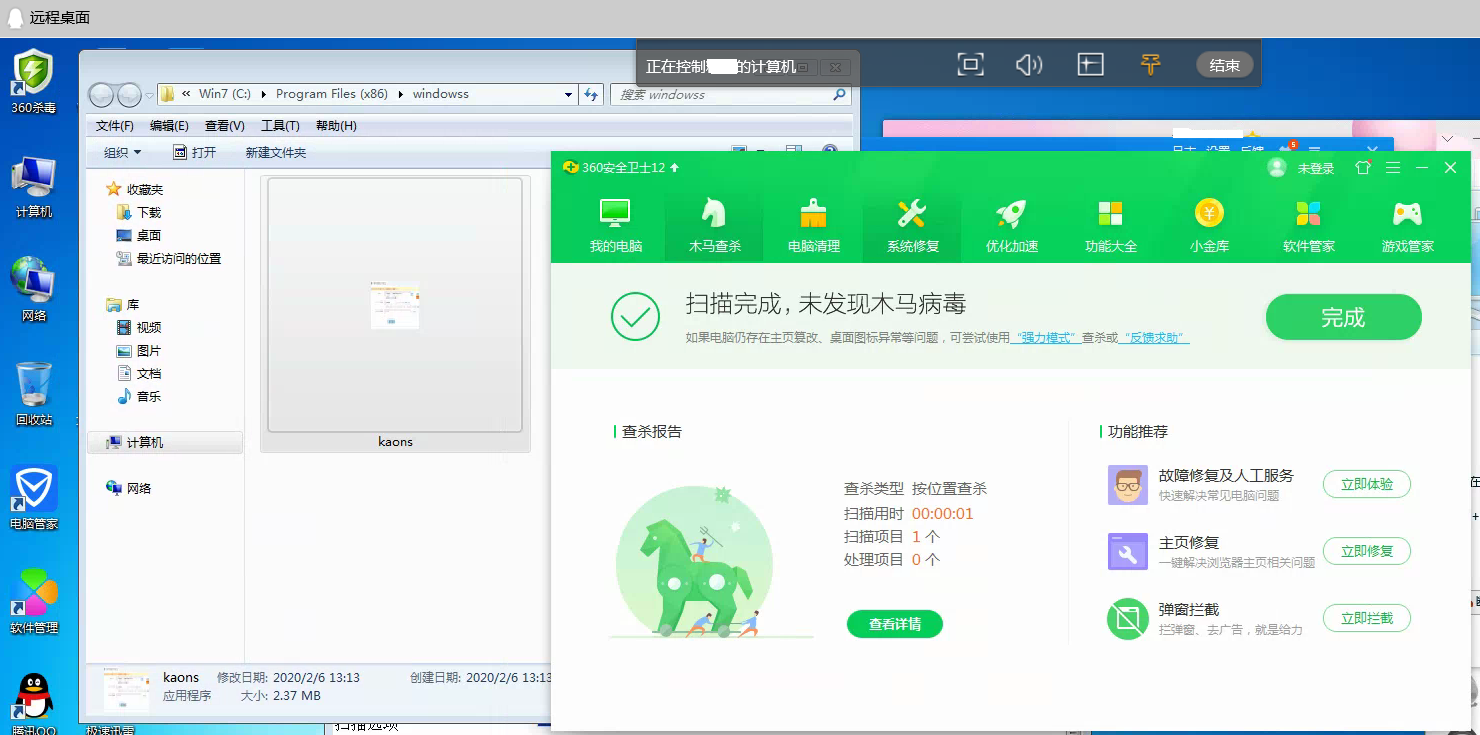Open 360 main menu hamburger icon
This screenshot has width=1480, height=735.
click(1392, 168)
